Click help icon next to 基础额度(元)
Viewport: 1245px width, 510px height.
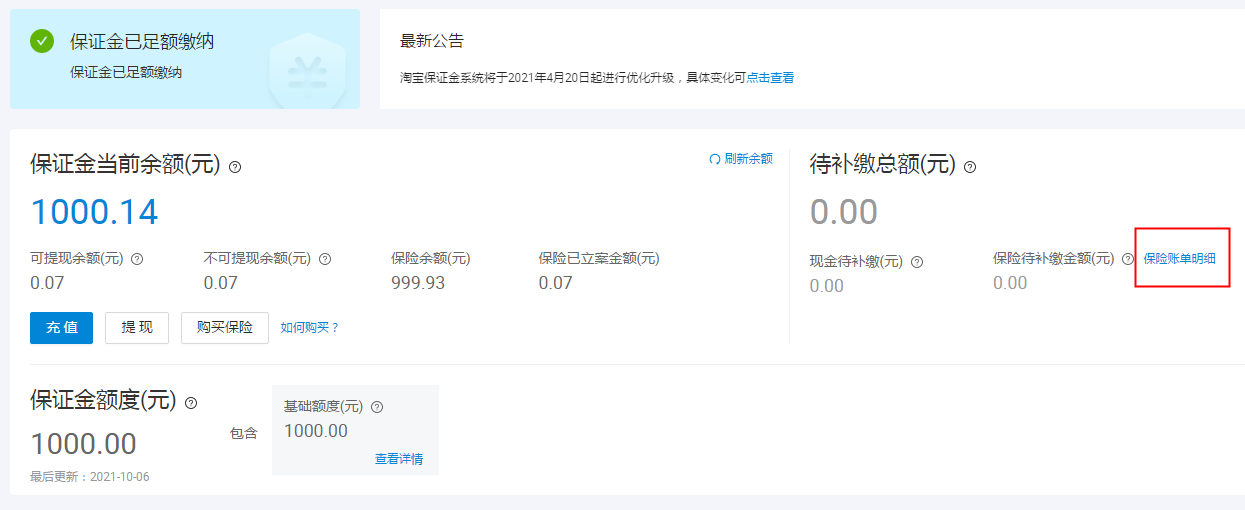[x=377, y=407]
